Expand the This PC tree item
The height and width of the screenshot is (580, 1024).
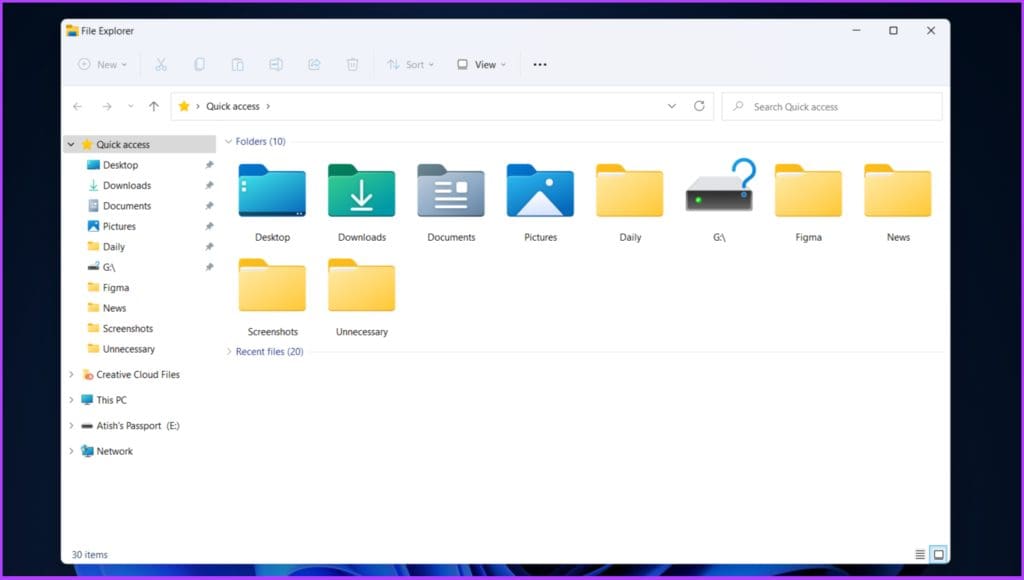tap(70, 400)
